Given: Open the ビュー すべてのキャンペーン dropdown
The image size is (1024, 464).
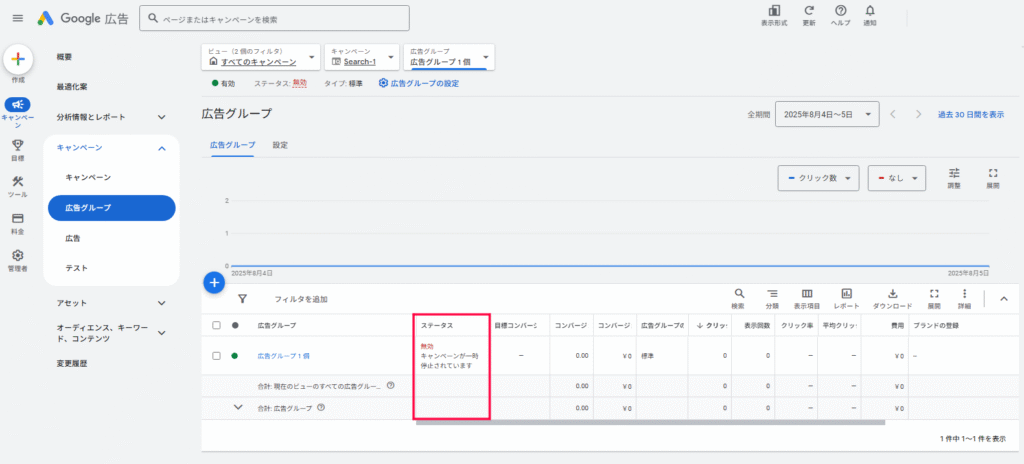Looking at the screenshot, I should pos(261,57).
